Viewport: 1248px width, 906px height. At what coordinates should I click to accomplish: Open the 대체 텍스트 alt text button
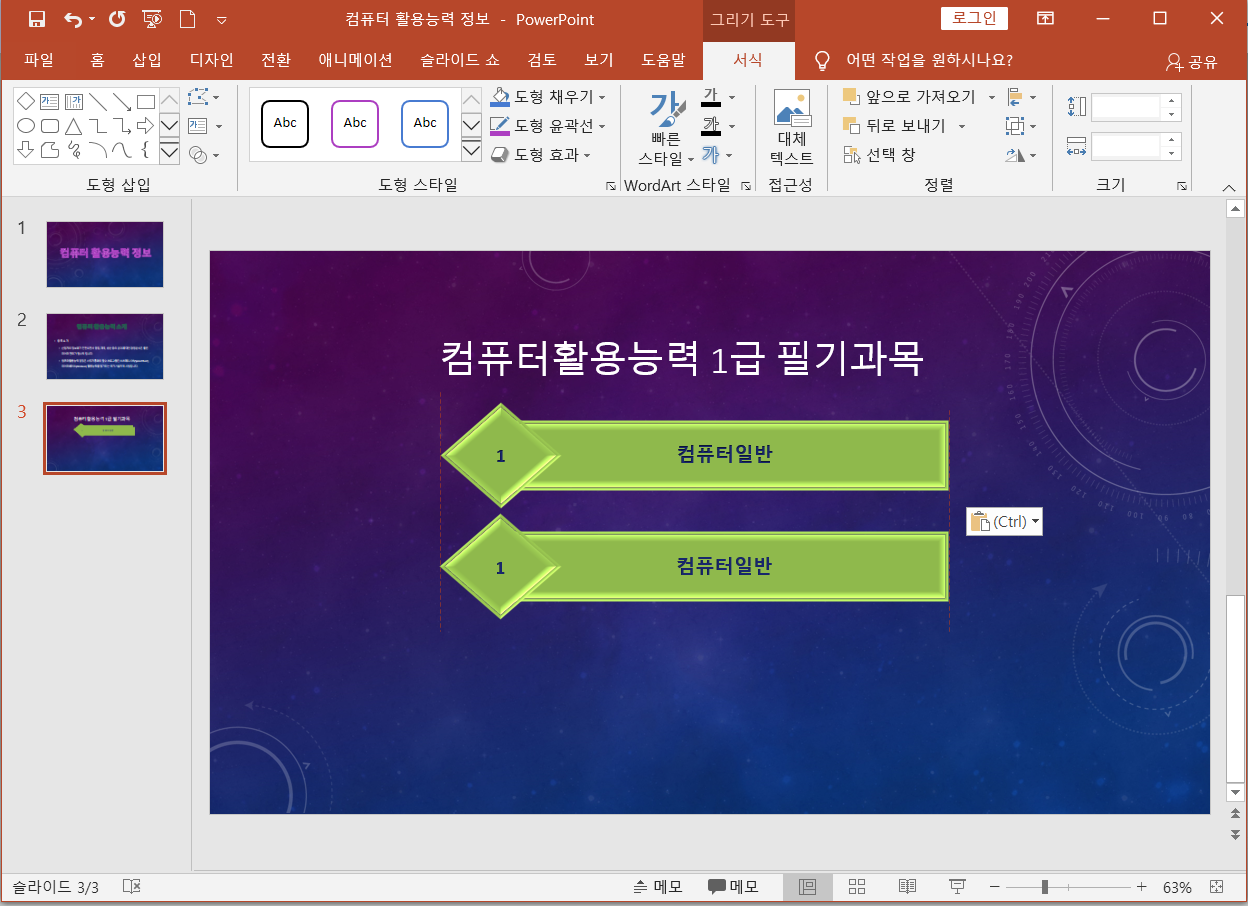point(792,128)
